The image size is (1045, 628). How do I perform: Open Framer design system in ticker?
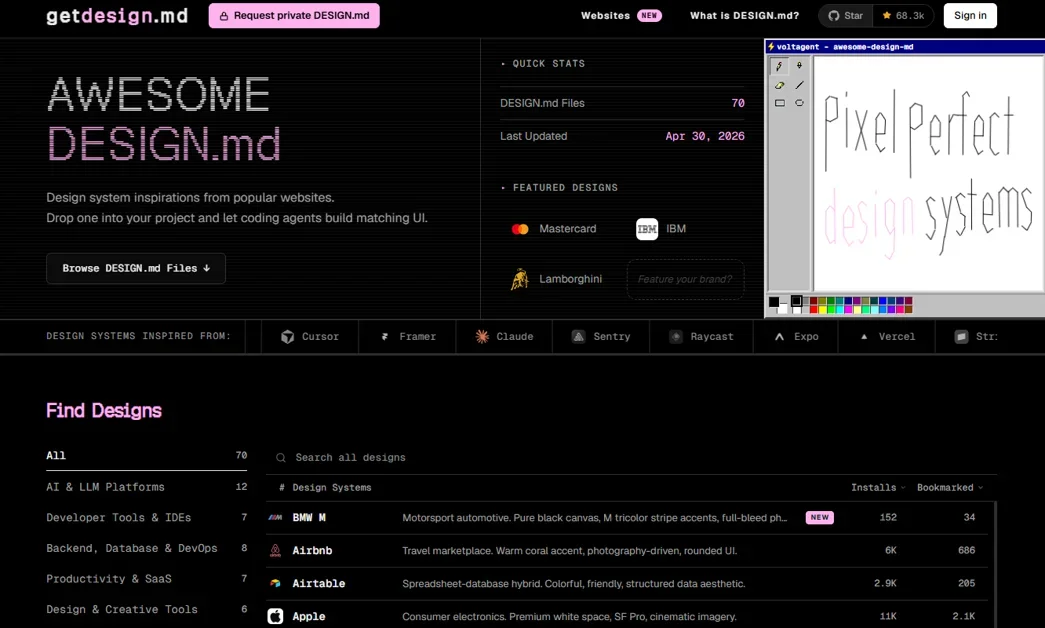click(407, 337)
